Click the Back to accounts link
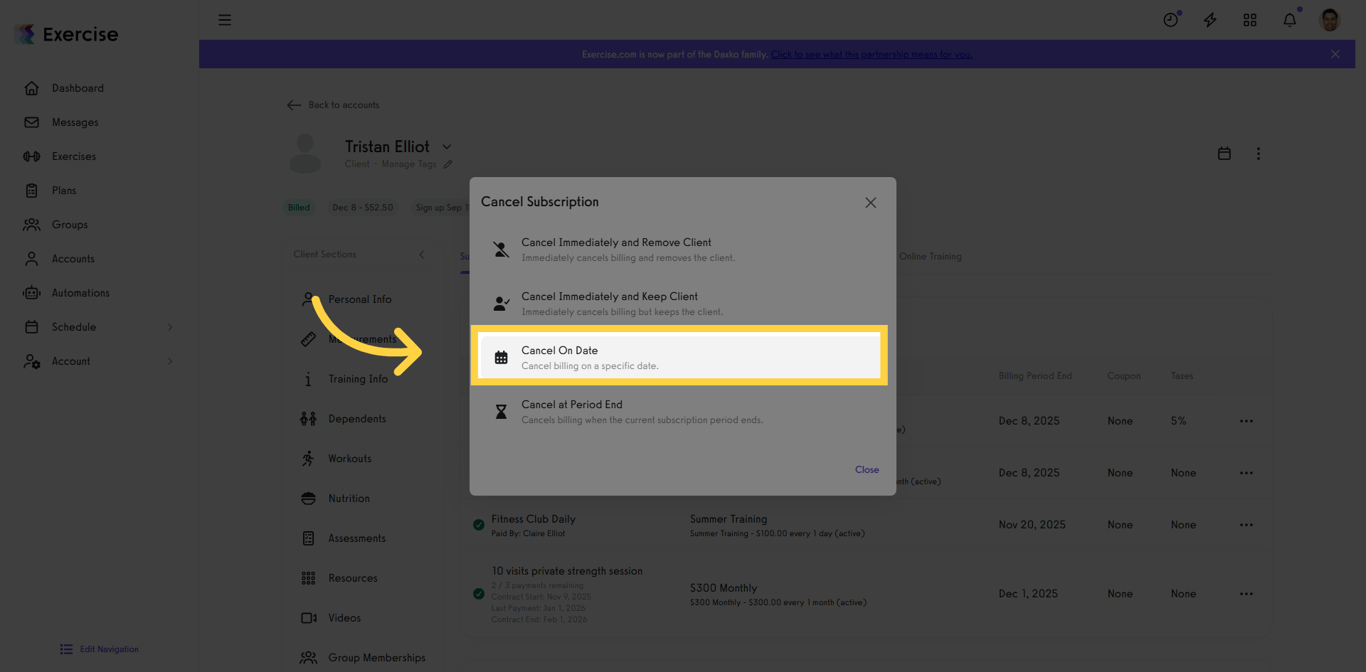The width and height of the screenshot is (1366, 672). tap(334, 104)
